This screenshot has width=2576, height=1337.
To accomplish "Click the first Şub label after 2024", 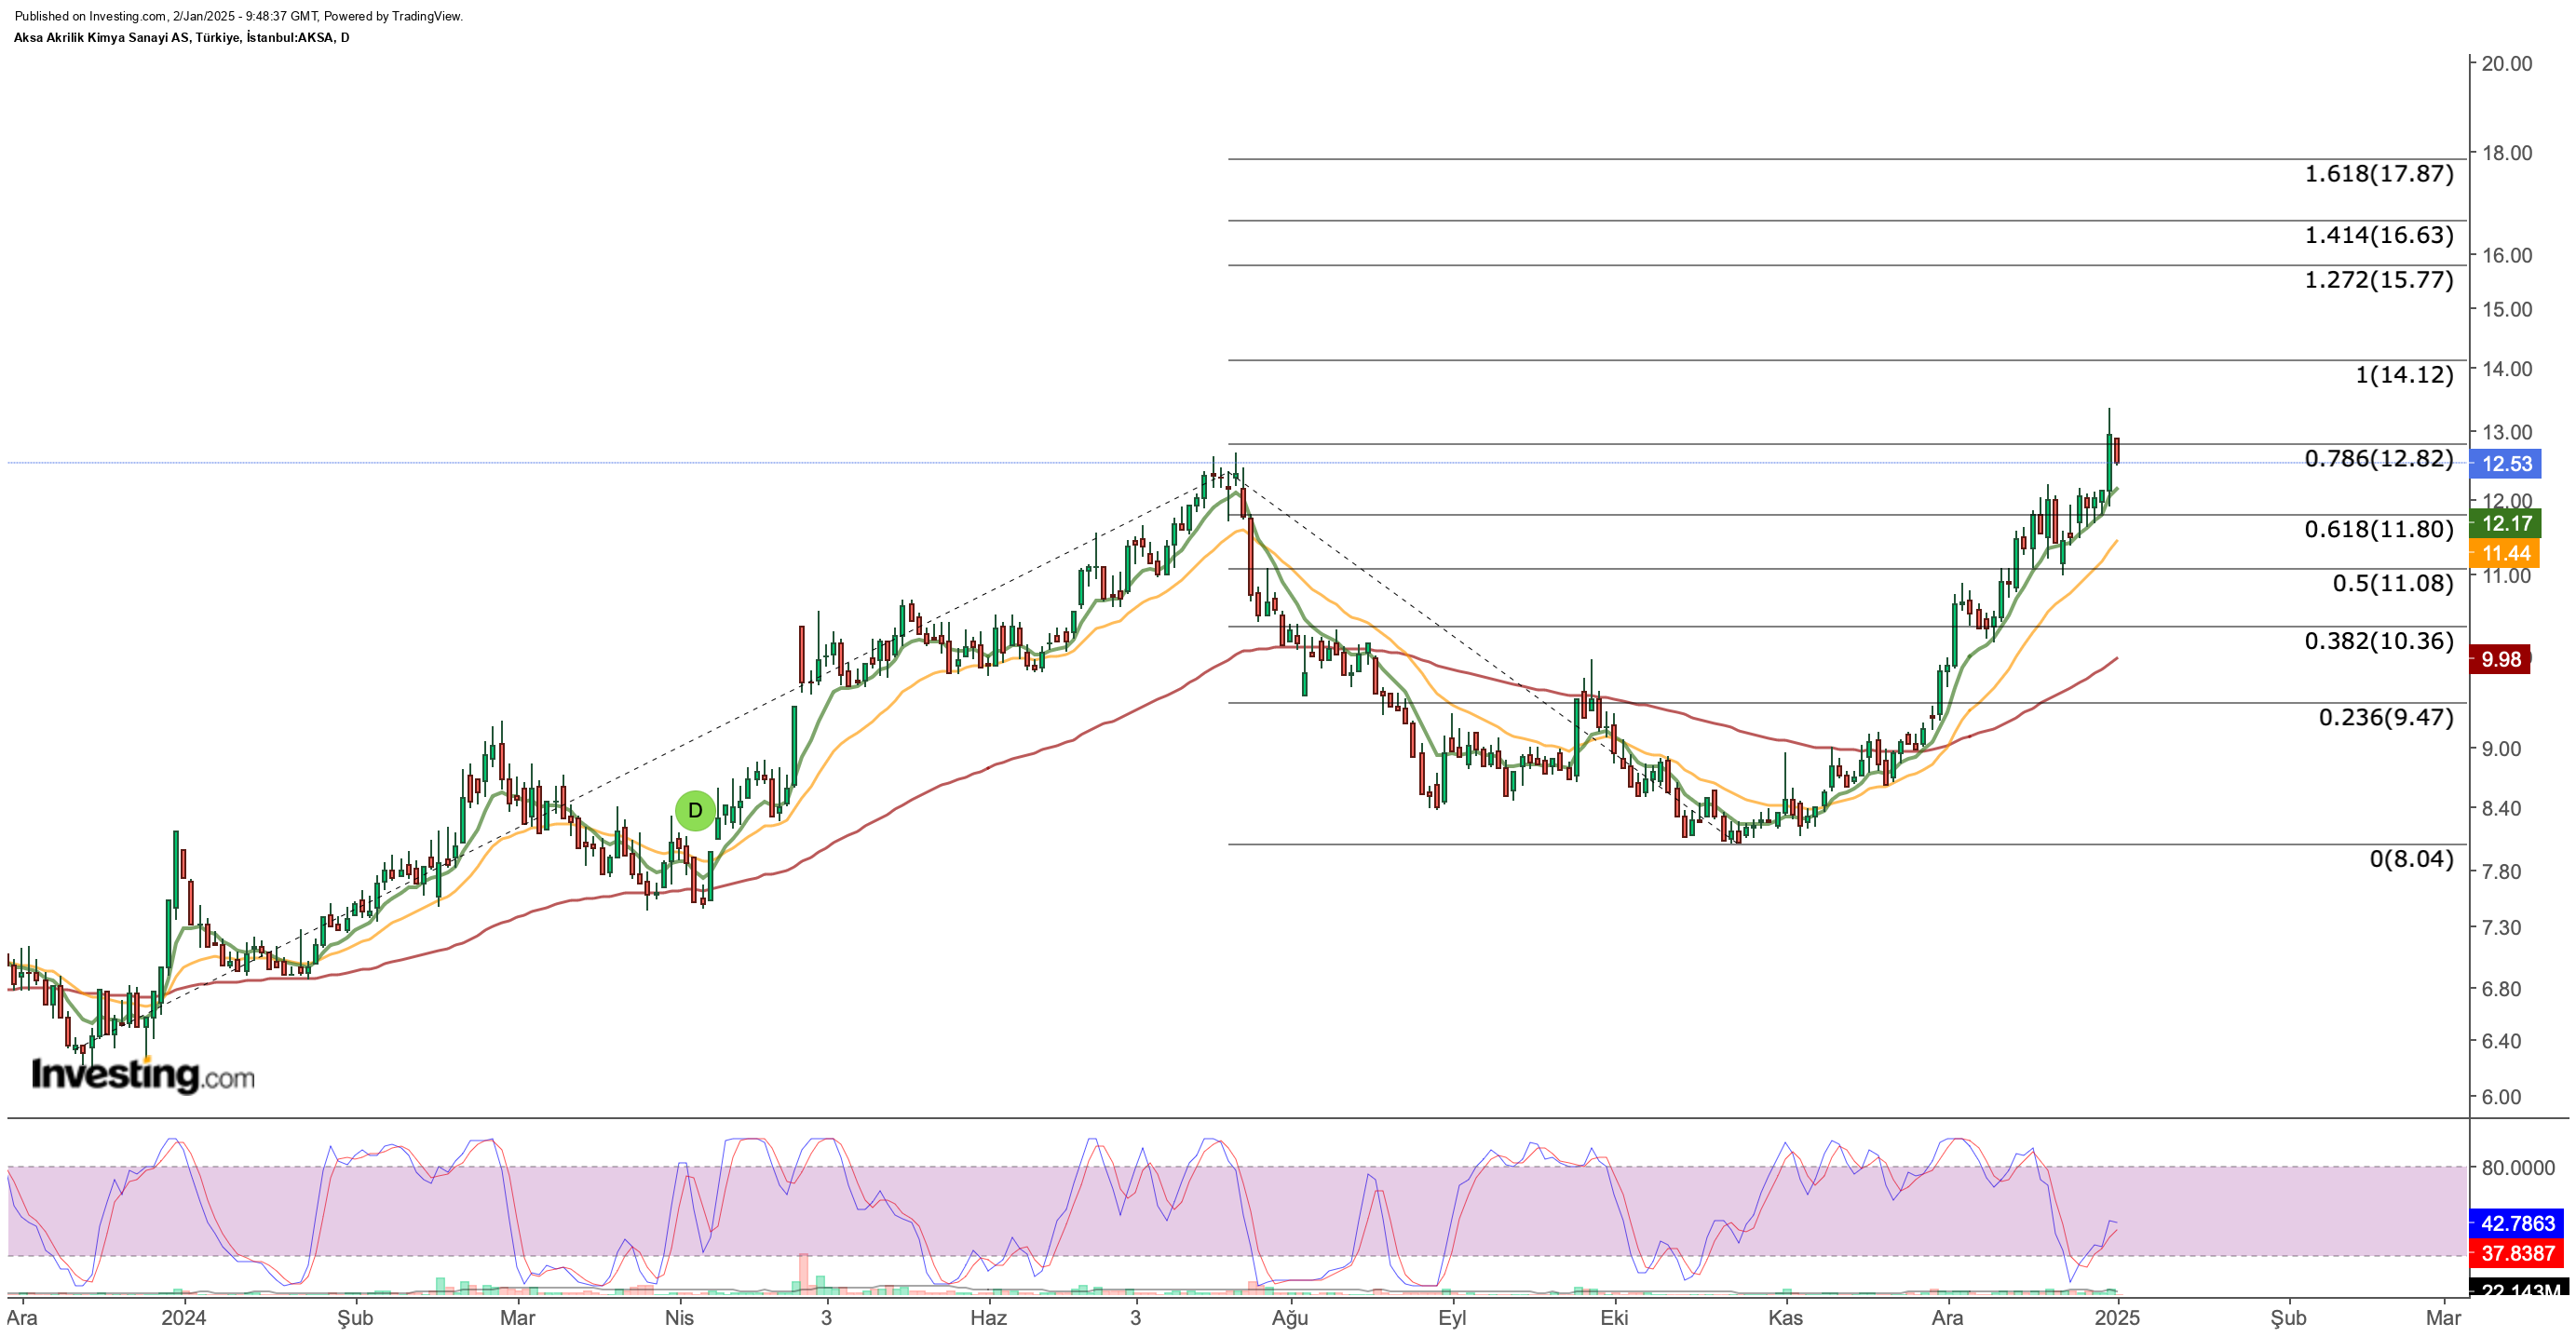I will click(x=355, y=1319).
